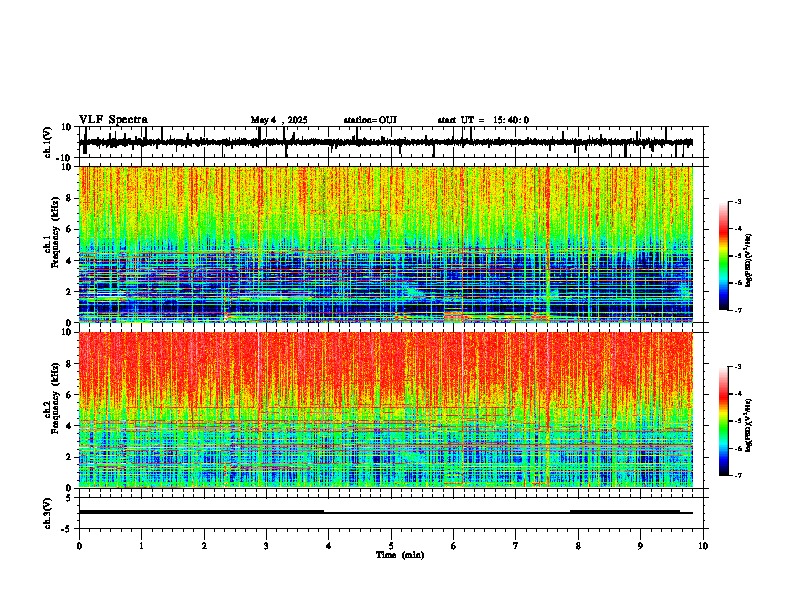Click the "3" tick on the time axis
This screenshot has width=792, height=612.
pos(266,546)
